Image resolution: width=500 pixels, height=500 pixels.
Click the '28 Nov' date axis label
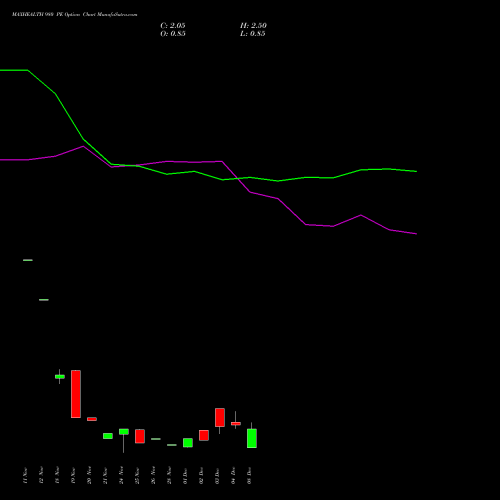169,475
